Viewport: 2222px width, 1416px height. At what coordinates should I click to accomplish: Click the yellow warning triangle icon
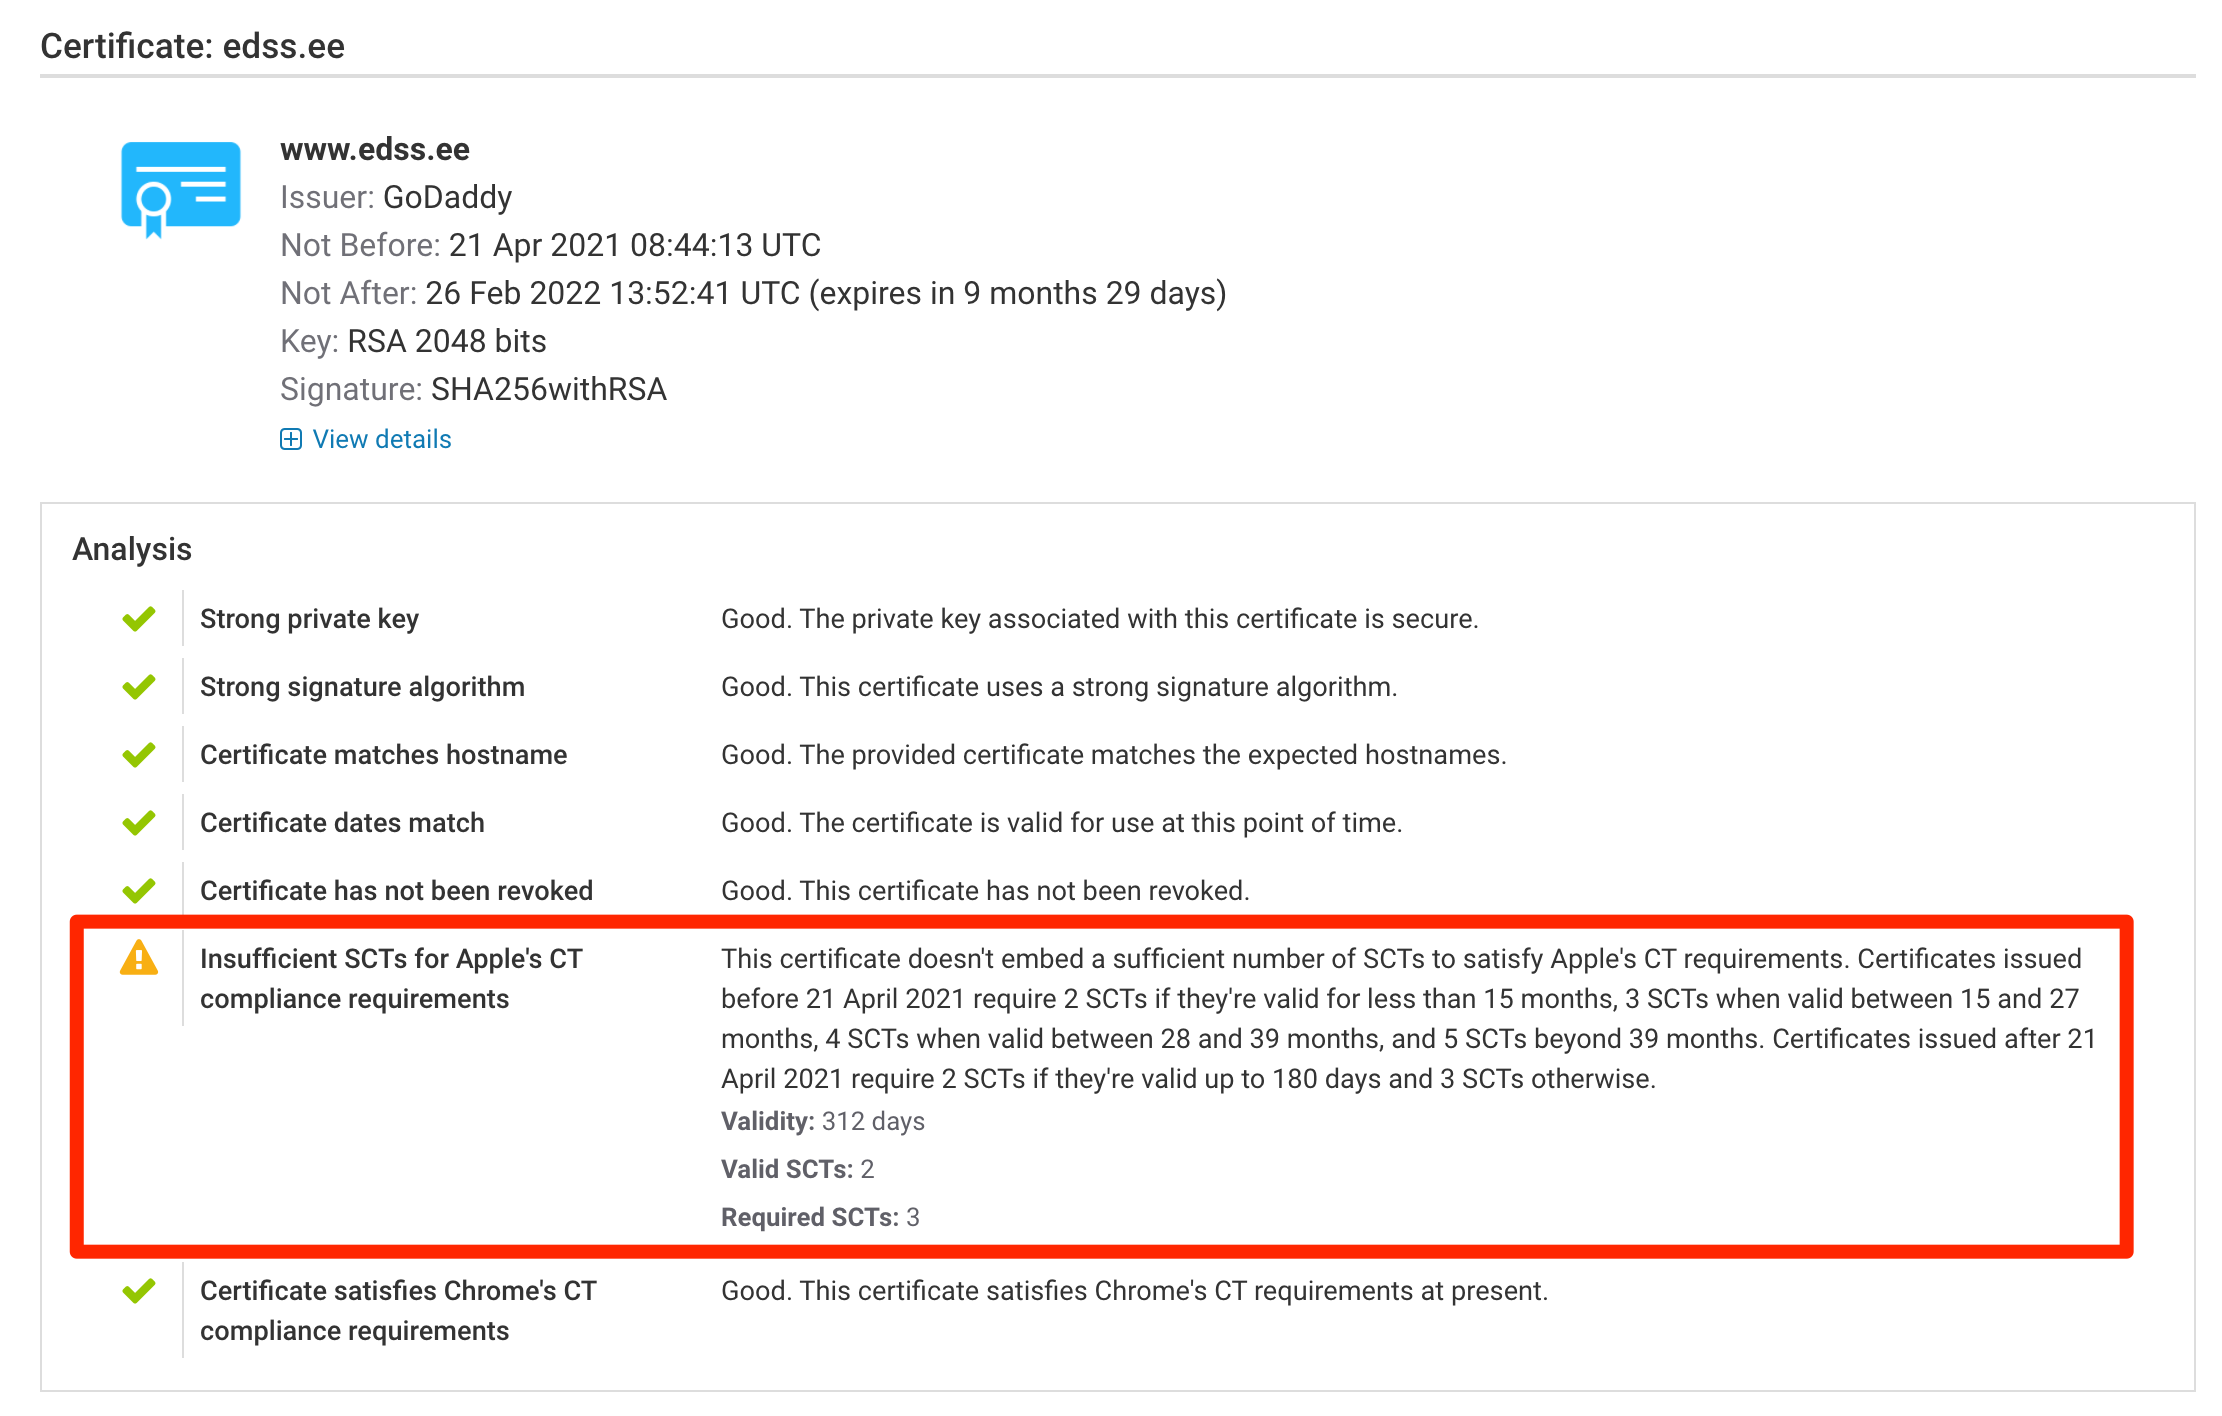(x=139, y=958)
